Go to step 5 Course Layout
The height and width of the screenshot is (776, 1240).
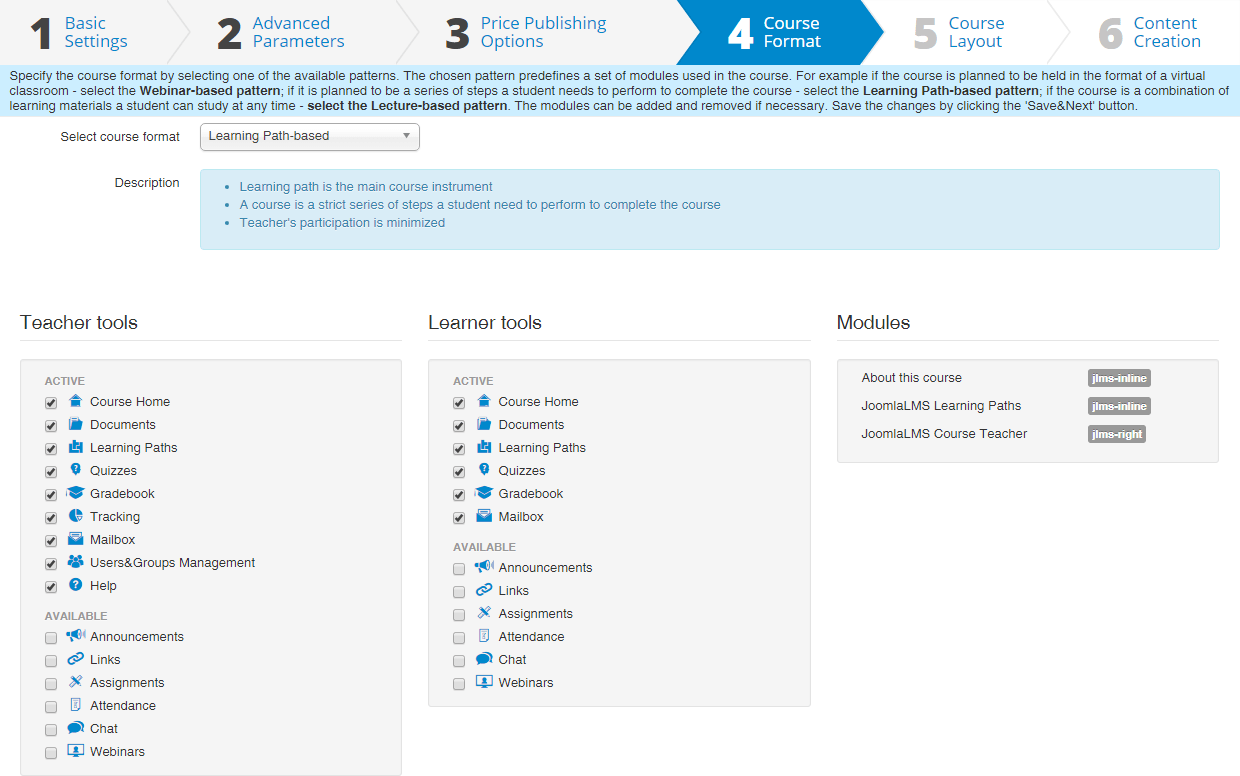pyautogui.click(x=959, y=32)
